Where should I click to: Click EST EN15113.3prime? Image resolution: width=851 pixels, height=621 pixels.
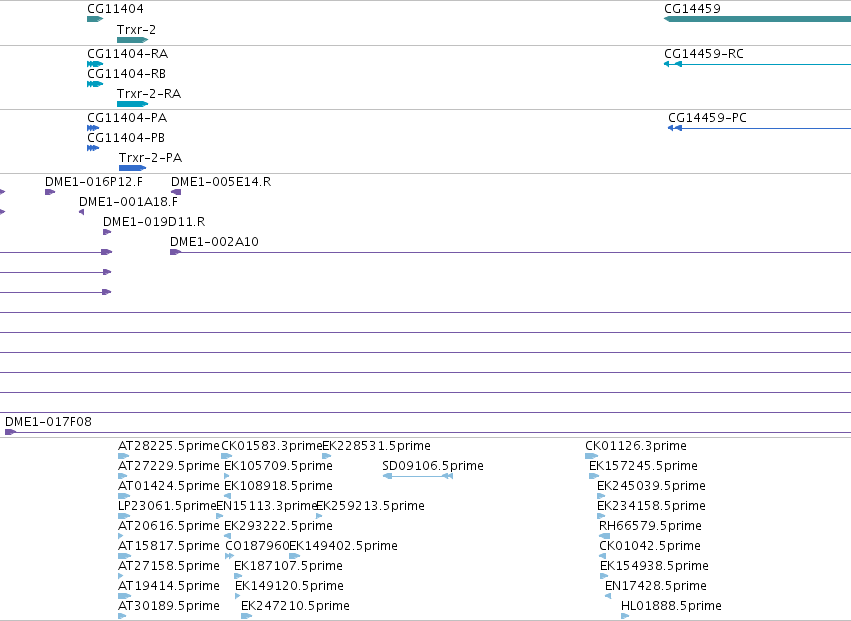[x=266, y=506]
